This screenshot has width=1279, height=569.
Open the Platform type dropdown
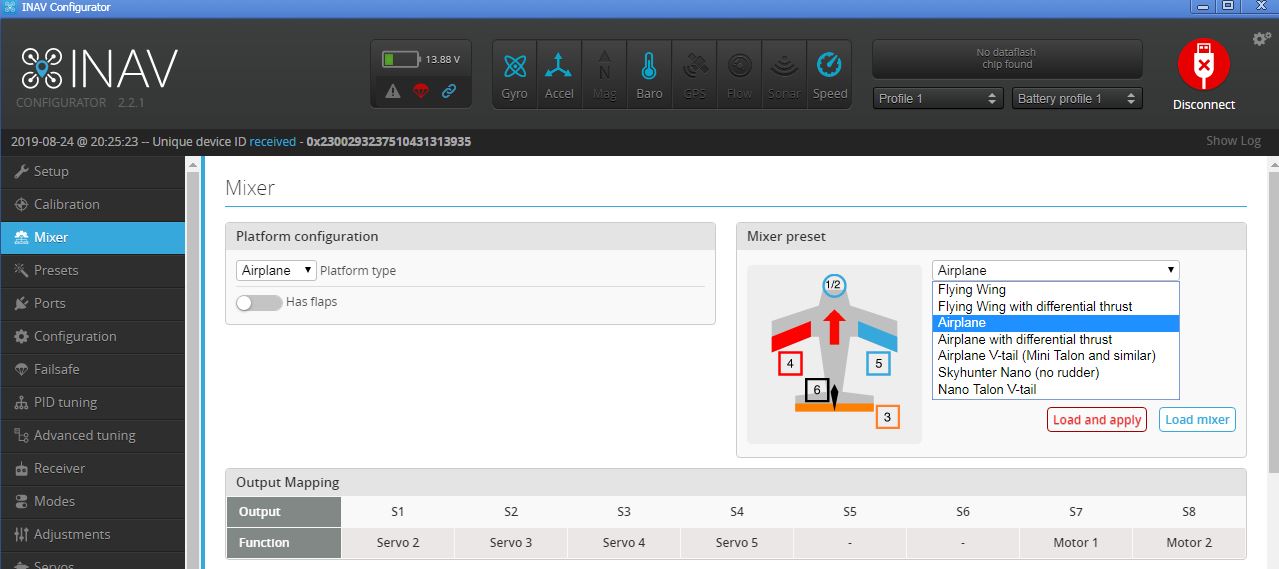(x=277, y=270)
